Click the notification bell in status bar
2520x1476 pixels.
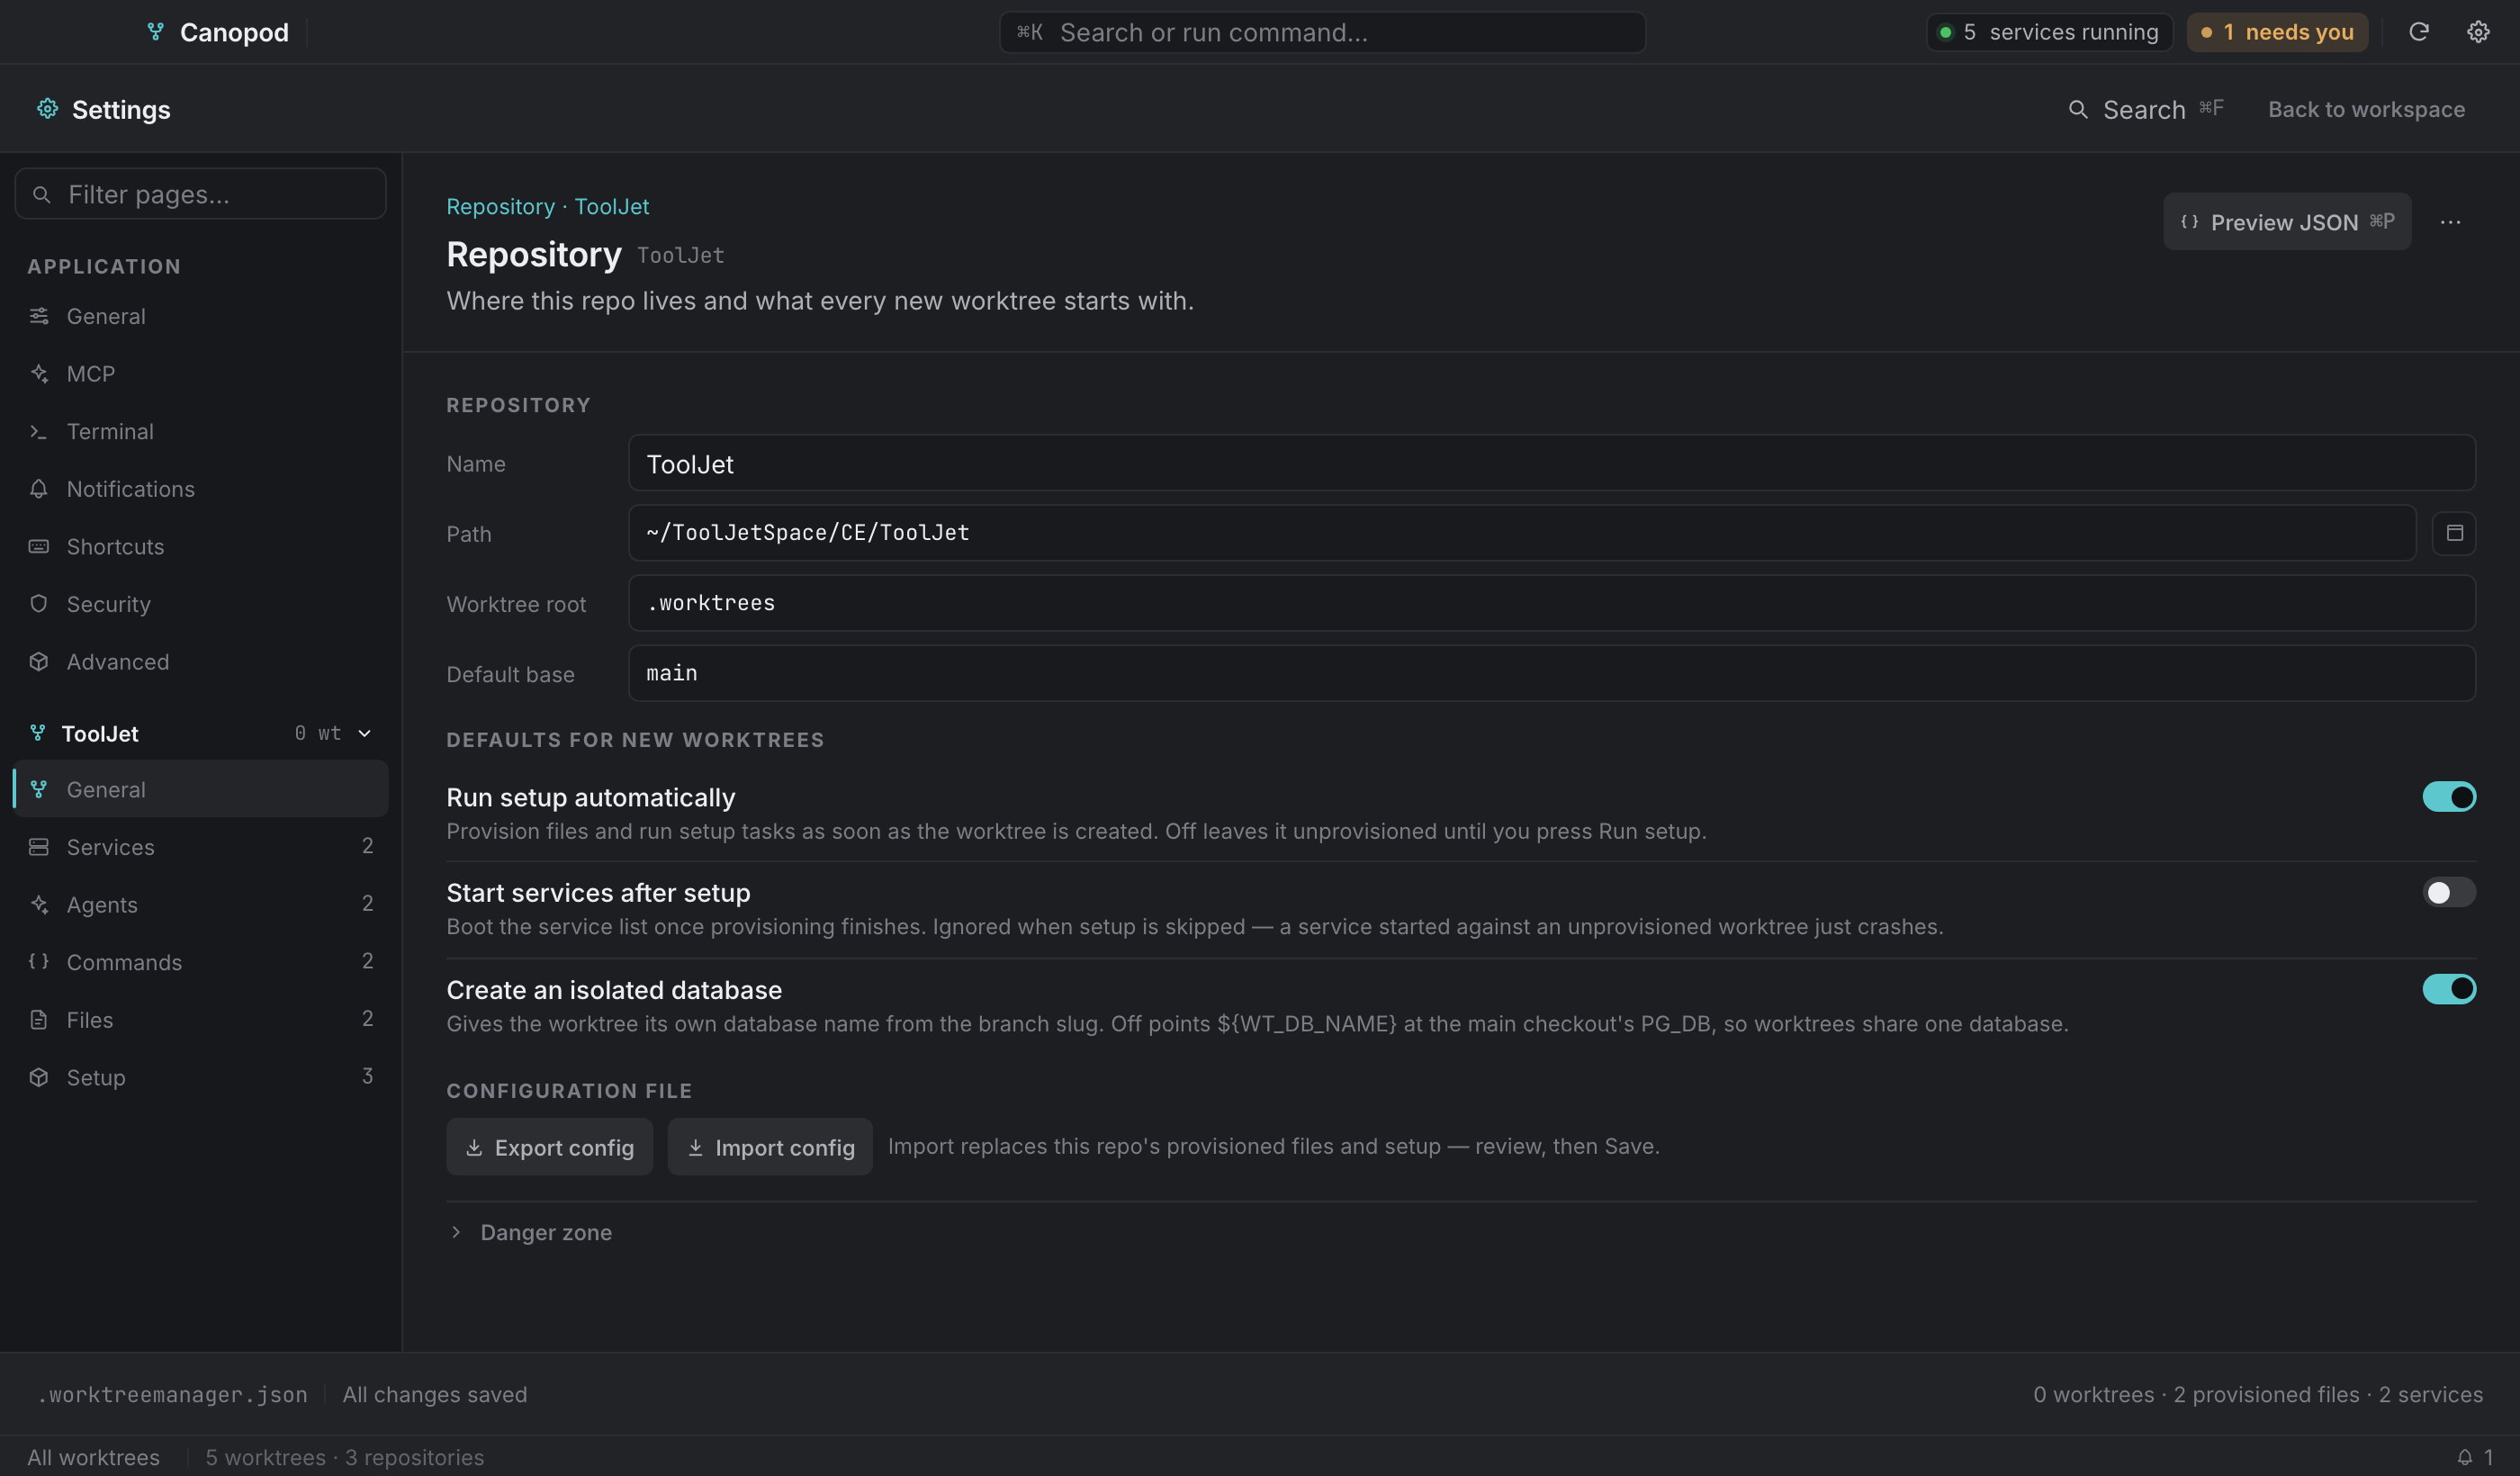coord(2464,1457)
